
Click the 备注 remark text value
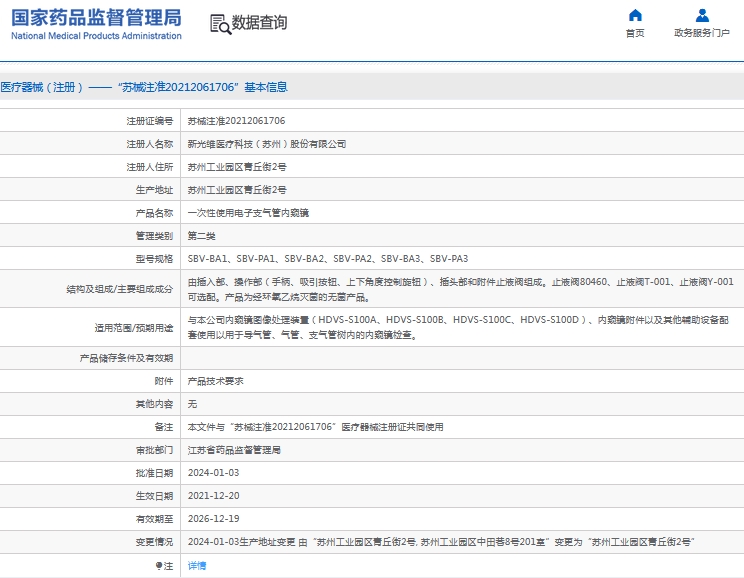(x=316, y=427)
